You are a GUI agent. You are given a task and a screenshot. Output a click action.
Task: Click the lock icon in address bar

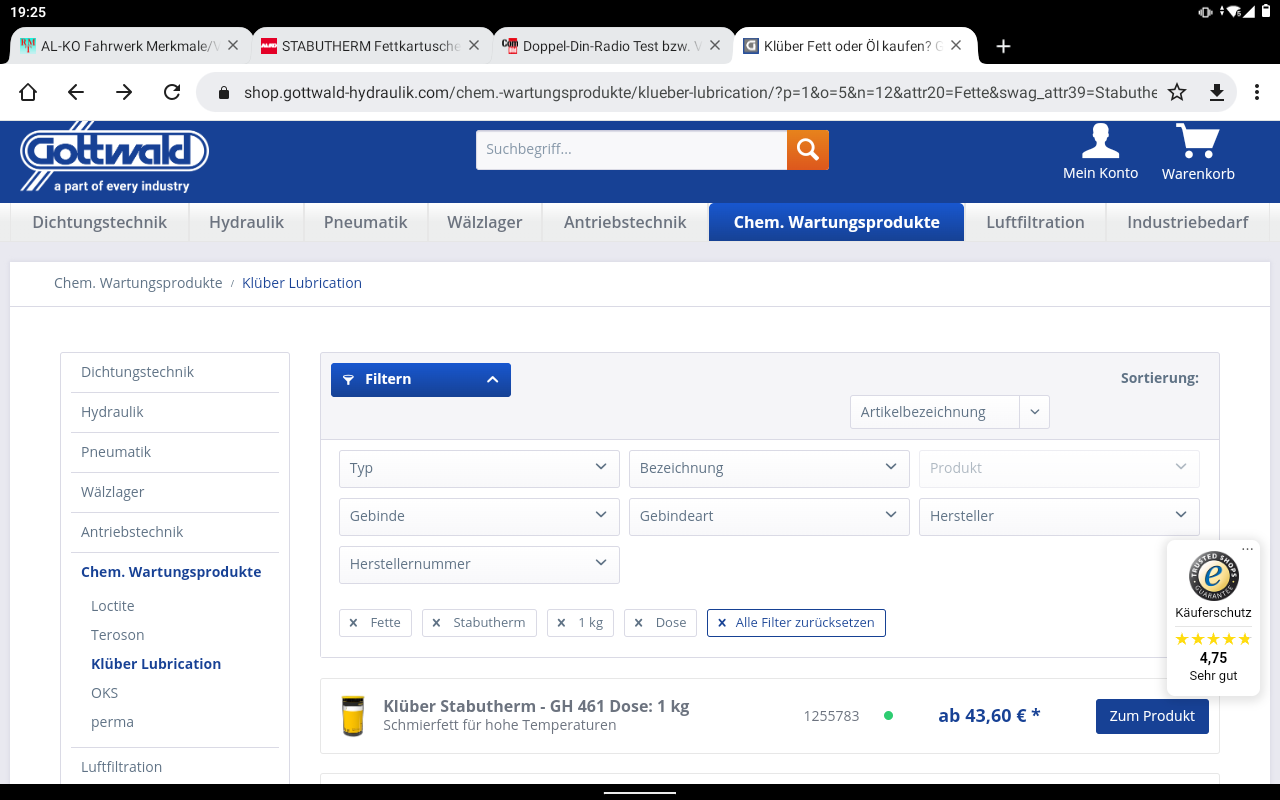(223, 92)
